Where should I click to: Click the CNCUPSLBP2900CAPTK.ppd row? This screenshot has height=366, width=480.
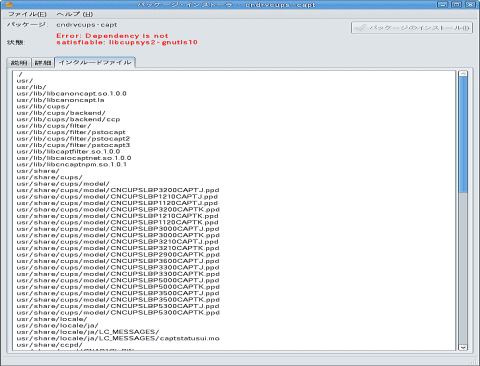(118, 255)
